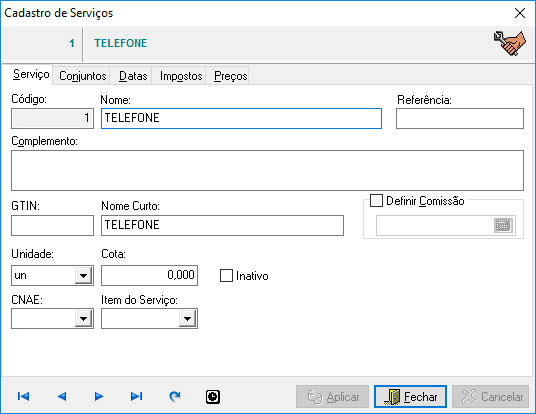This screenshot has height=414, width=536.
Task: Switch to the Impostos tab
Action: click(181, 76)
